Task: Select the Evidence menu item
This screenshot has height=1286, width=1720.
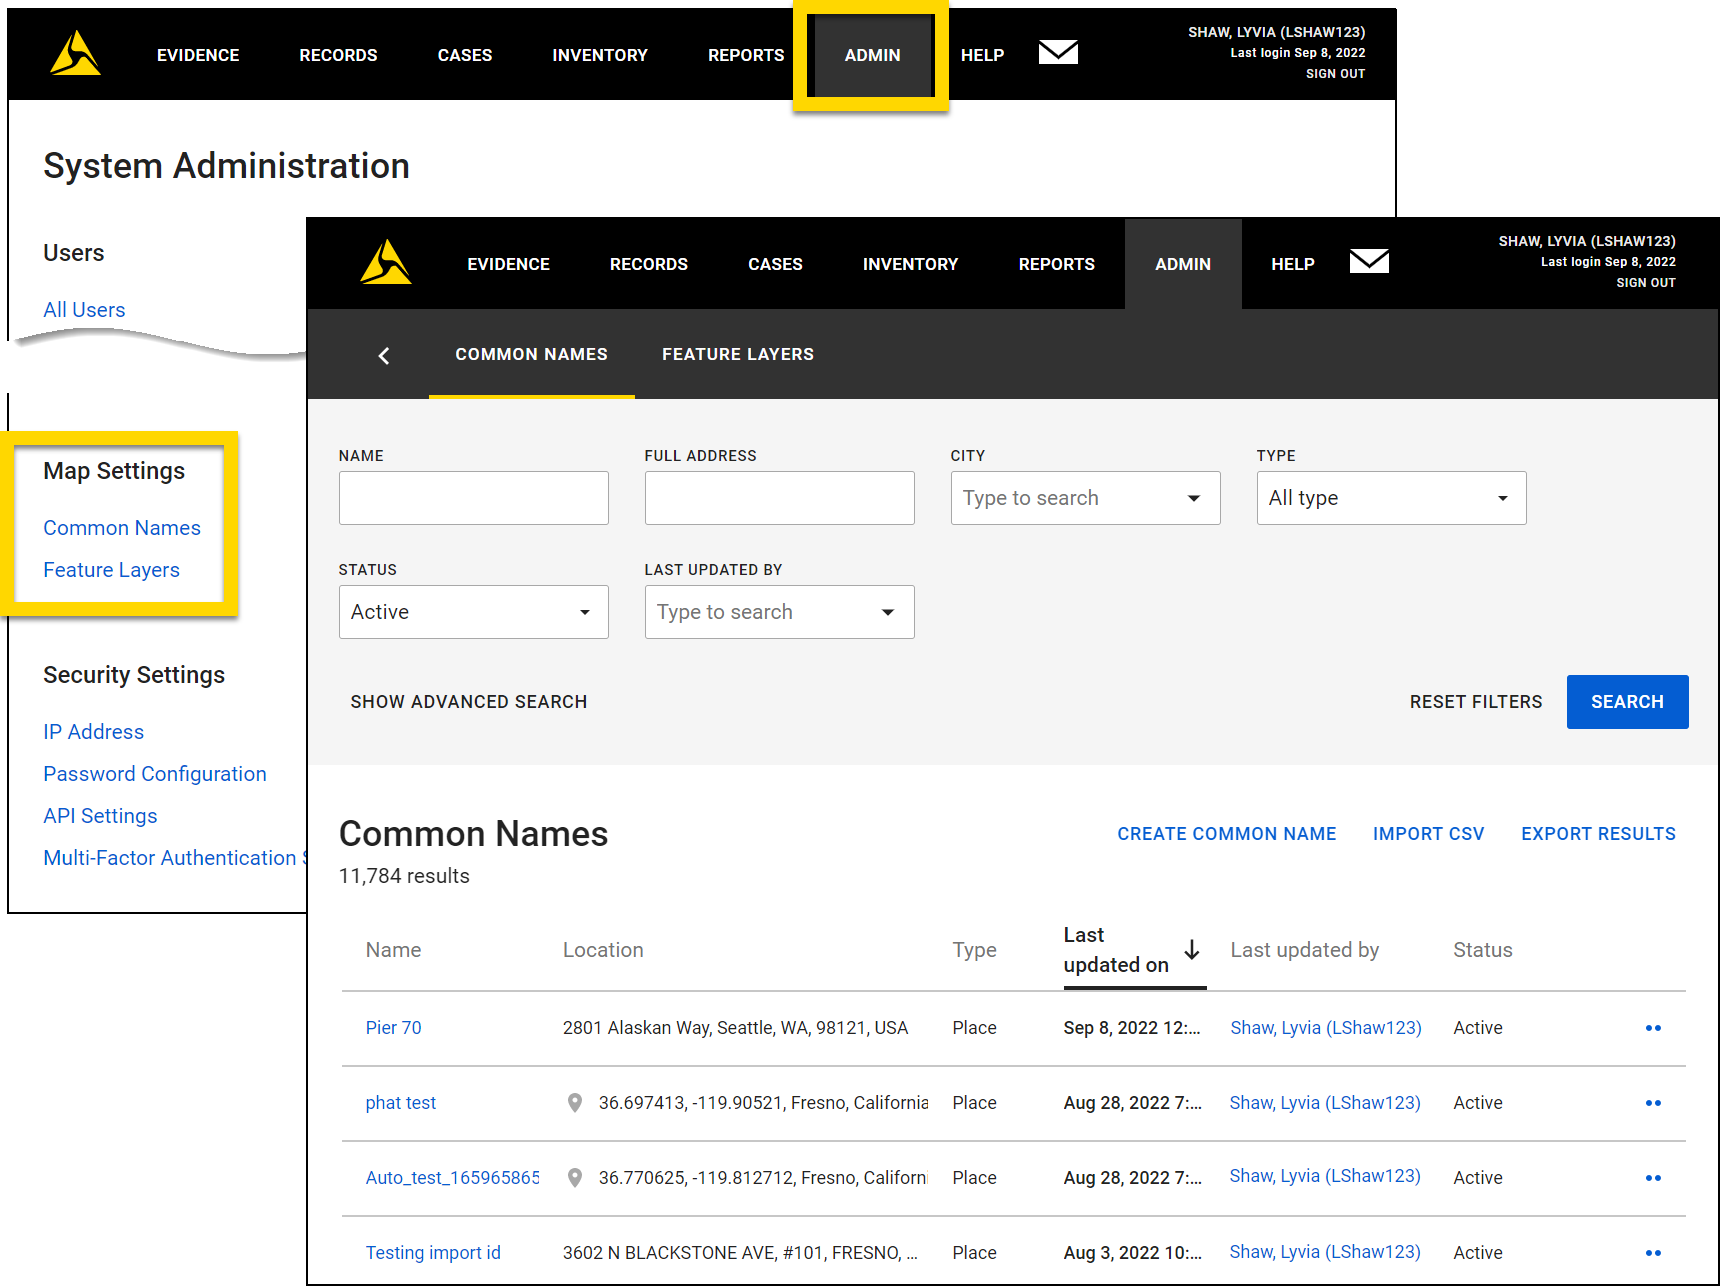Action: pyautogui.click(x=508, y=263)
